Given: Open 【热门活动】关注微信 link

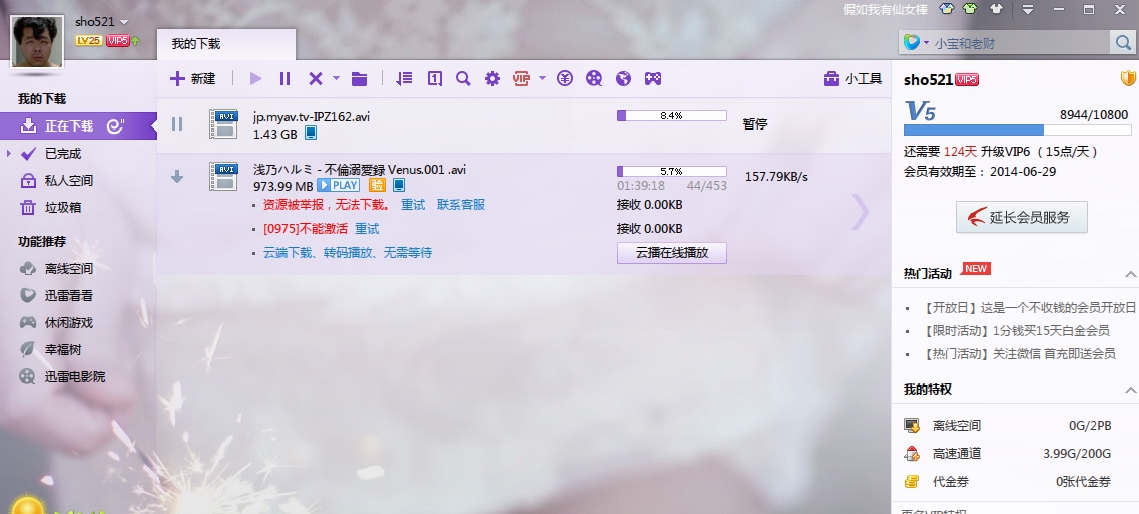Looking at the screenshot, I should click(x=1018, y=354).
